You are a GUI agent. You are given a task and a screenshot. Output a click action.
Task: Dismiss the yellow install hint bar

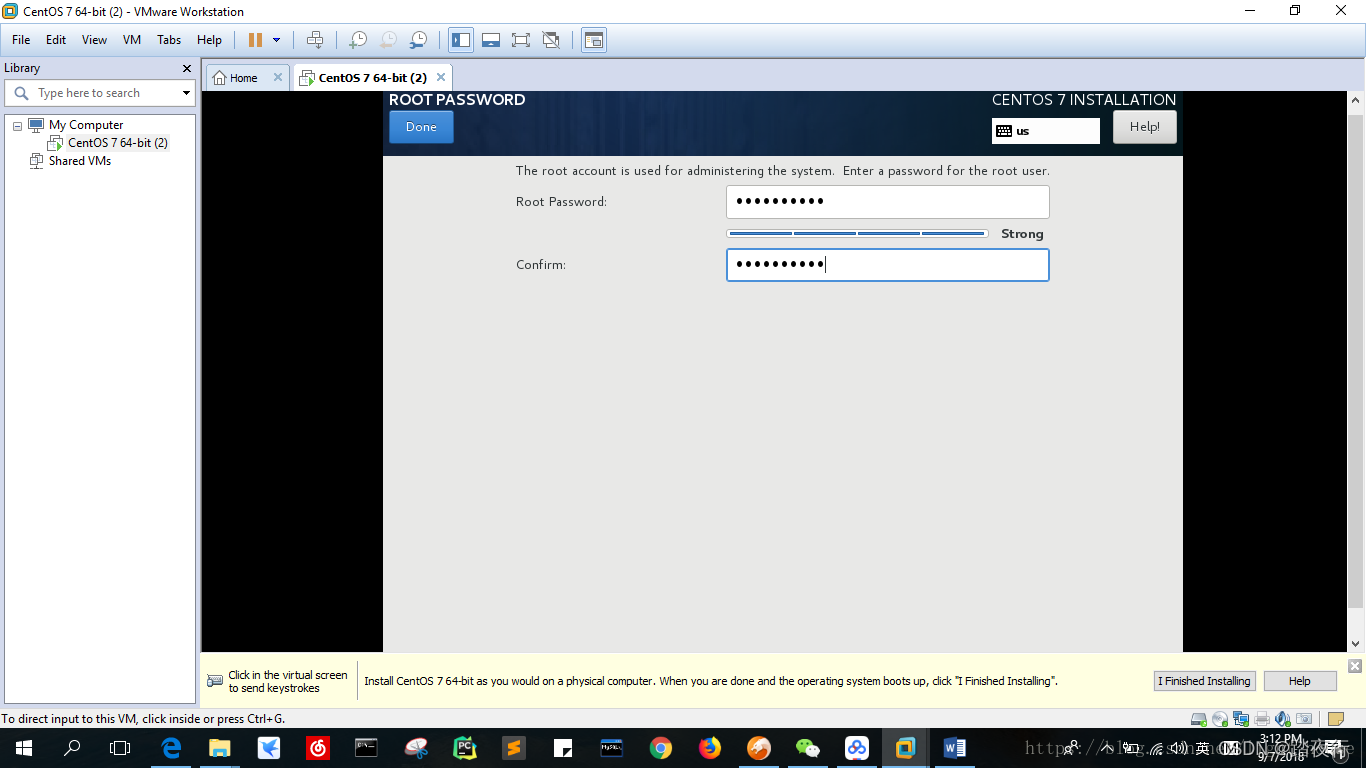point(1355,666)
